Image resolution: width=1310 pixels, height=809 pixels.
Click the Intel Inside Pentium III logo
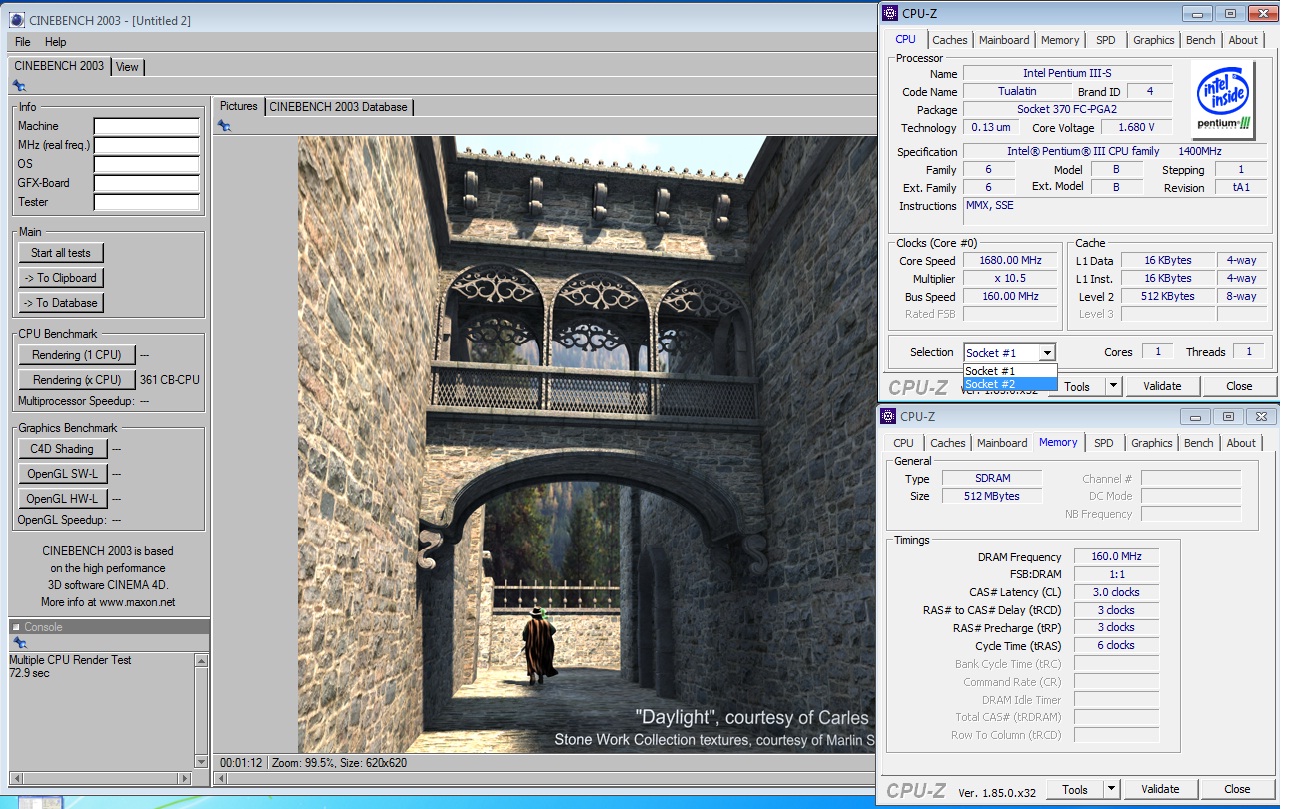tap(1224, 101)
